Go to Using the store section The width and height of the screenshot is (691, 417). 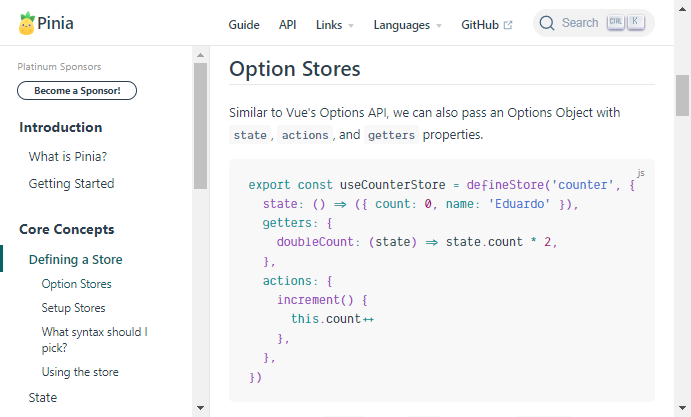click(80, 372)
